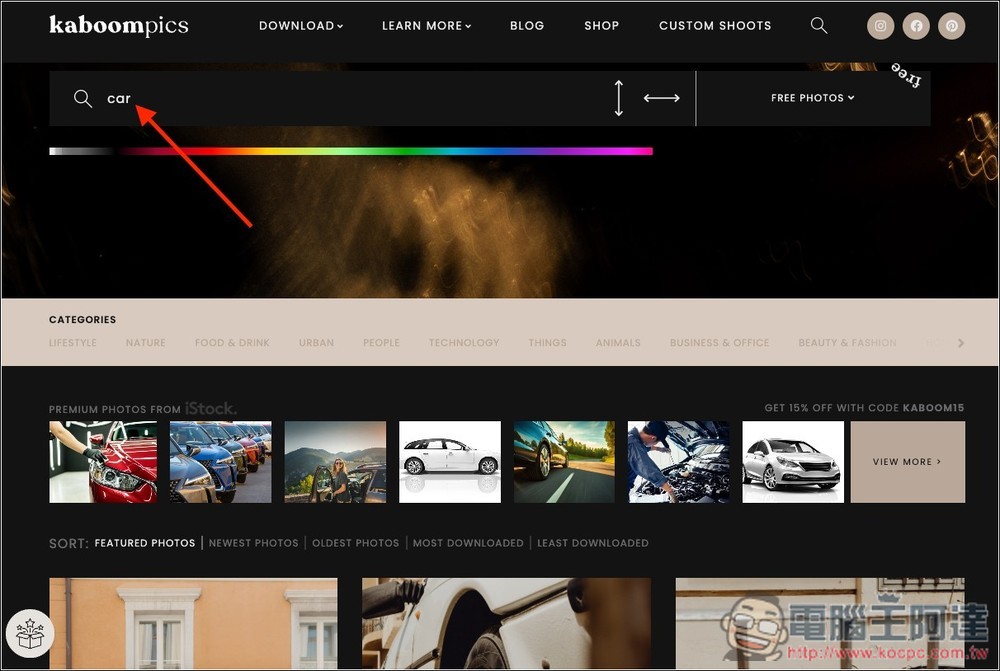
Task: Sort by Most Downloaded
Action: point(468,543)
